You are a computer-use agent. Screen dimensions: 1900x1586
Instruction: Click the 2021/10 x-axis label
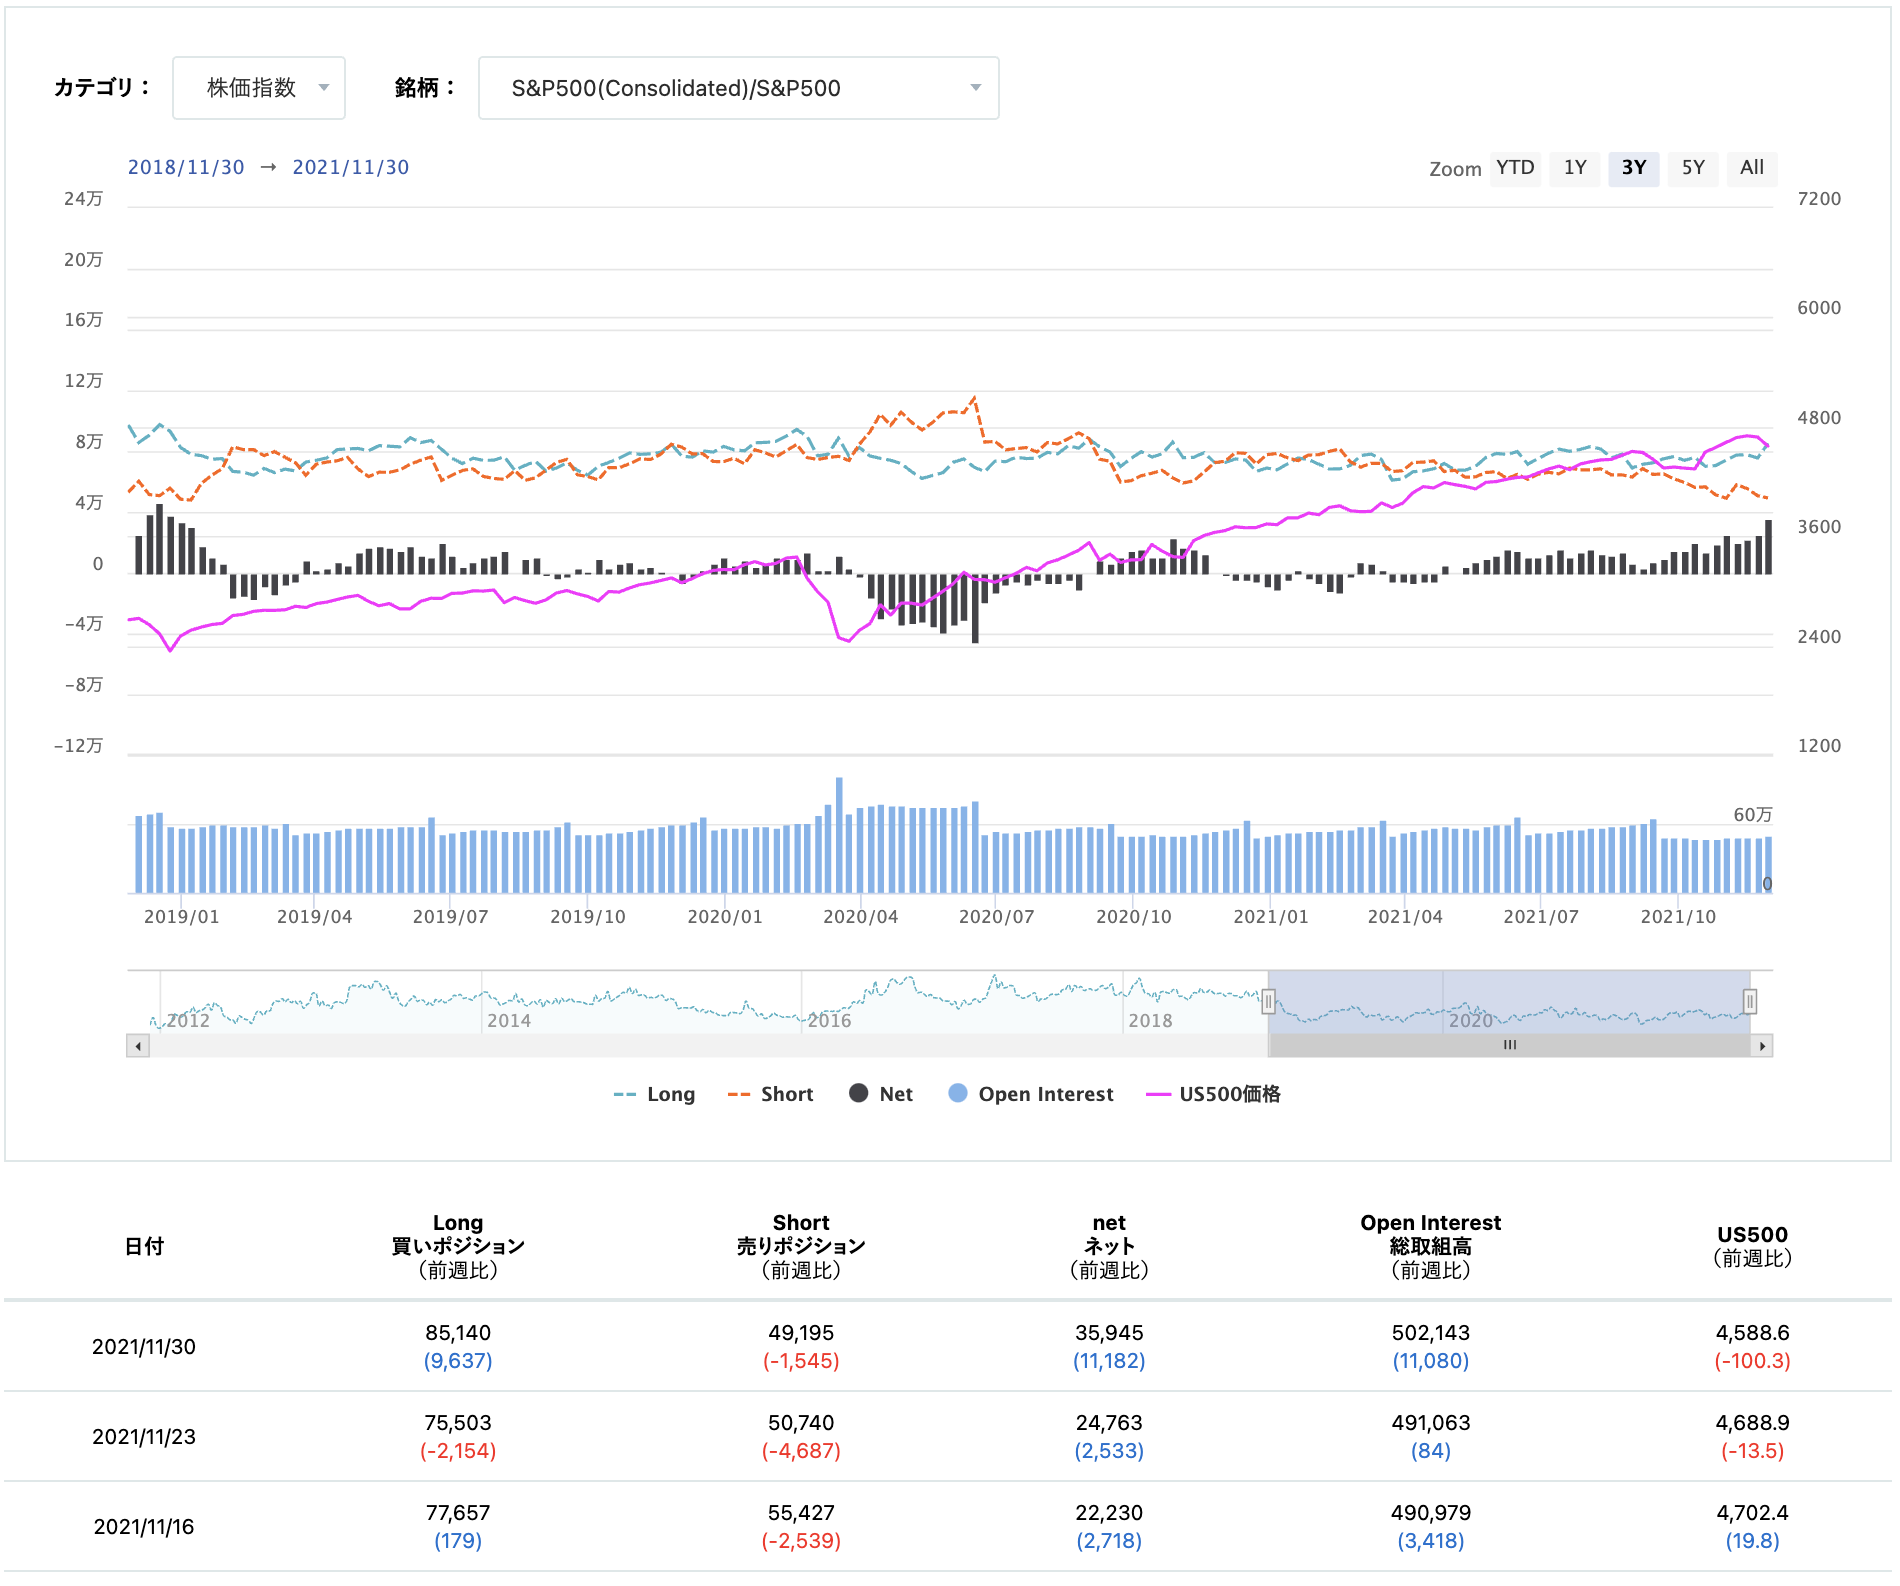pos(1678,917)
